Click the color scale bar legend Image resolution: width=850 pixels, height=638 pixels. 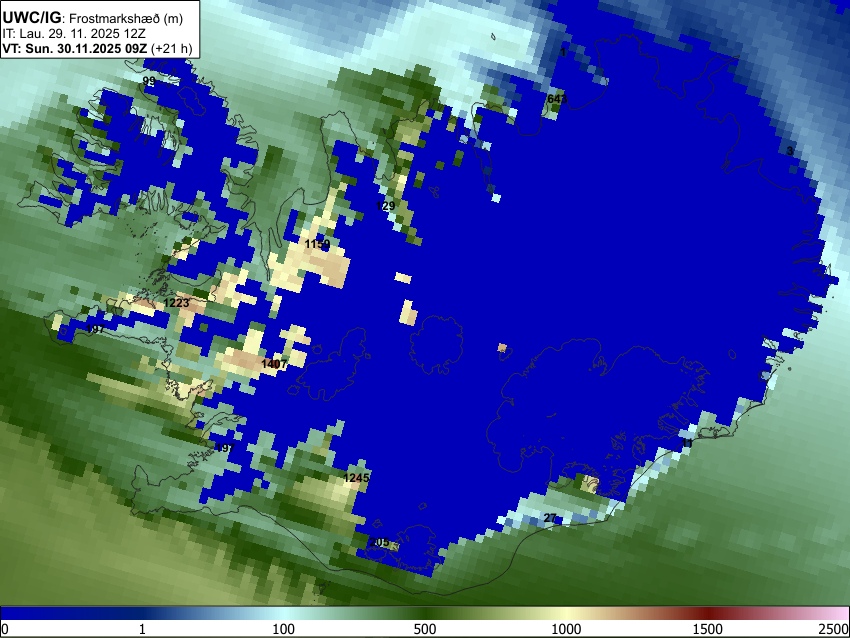pyautogui.click(x=425, y=613)
